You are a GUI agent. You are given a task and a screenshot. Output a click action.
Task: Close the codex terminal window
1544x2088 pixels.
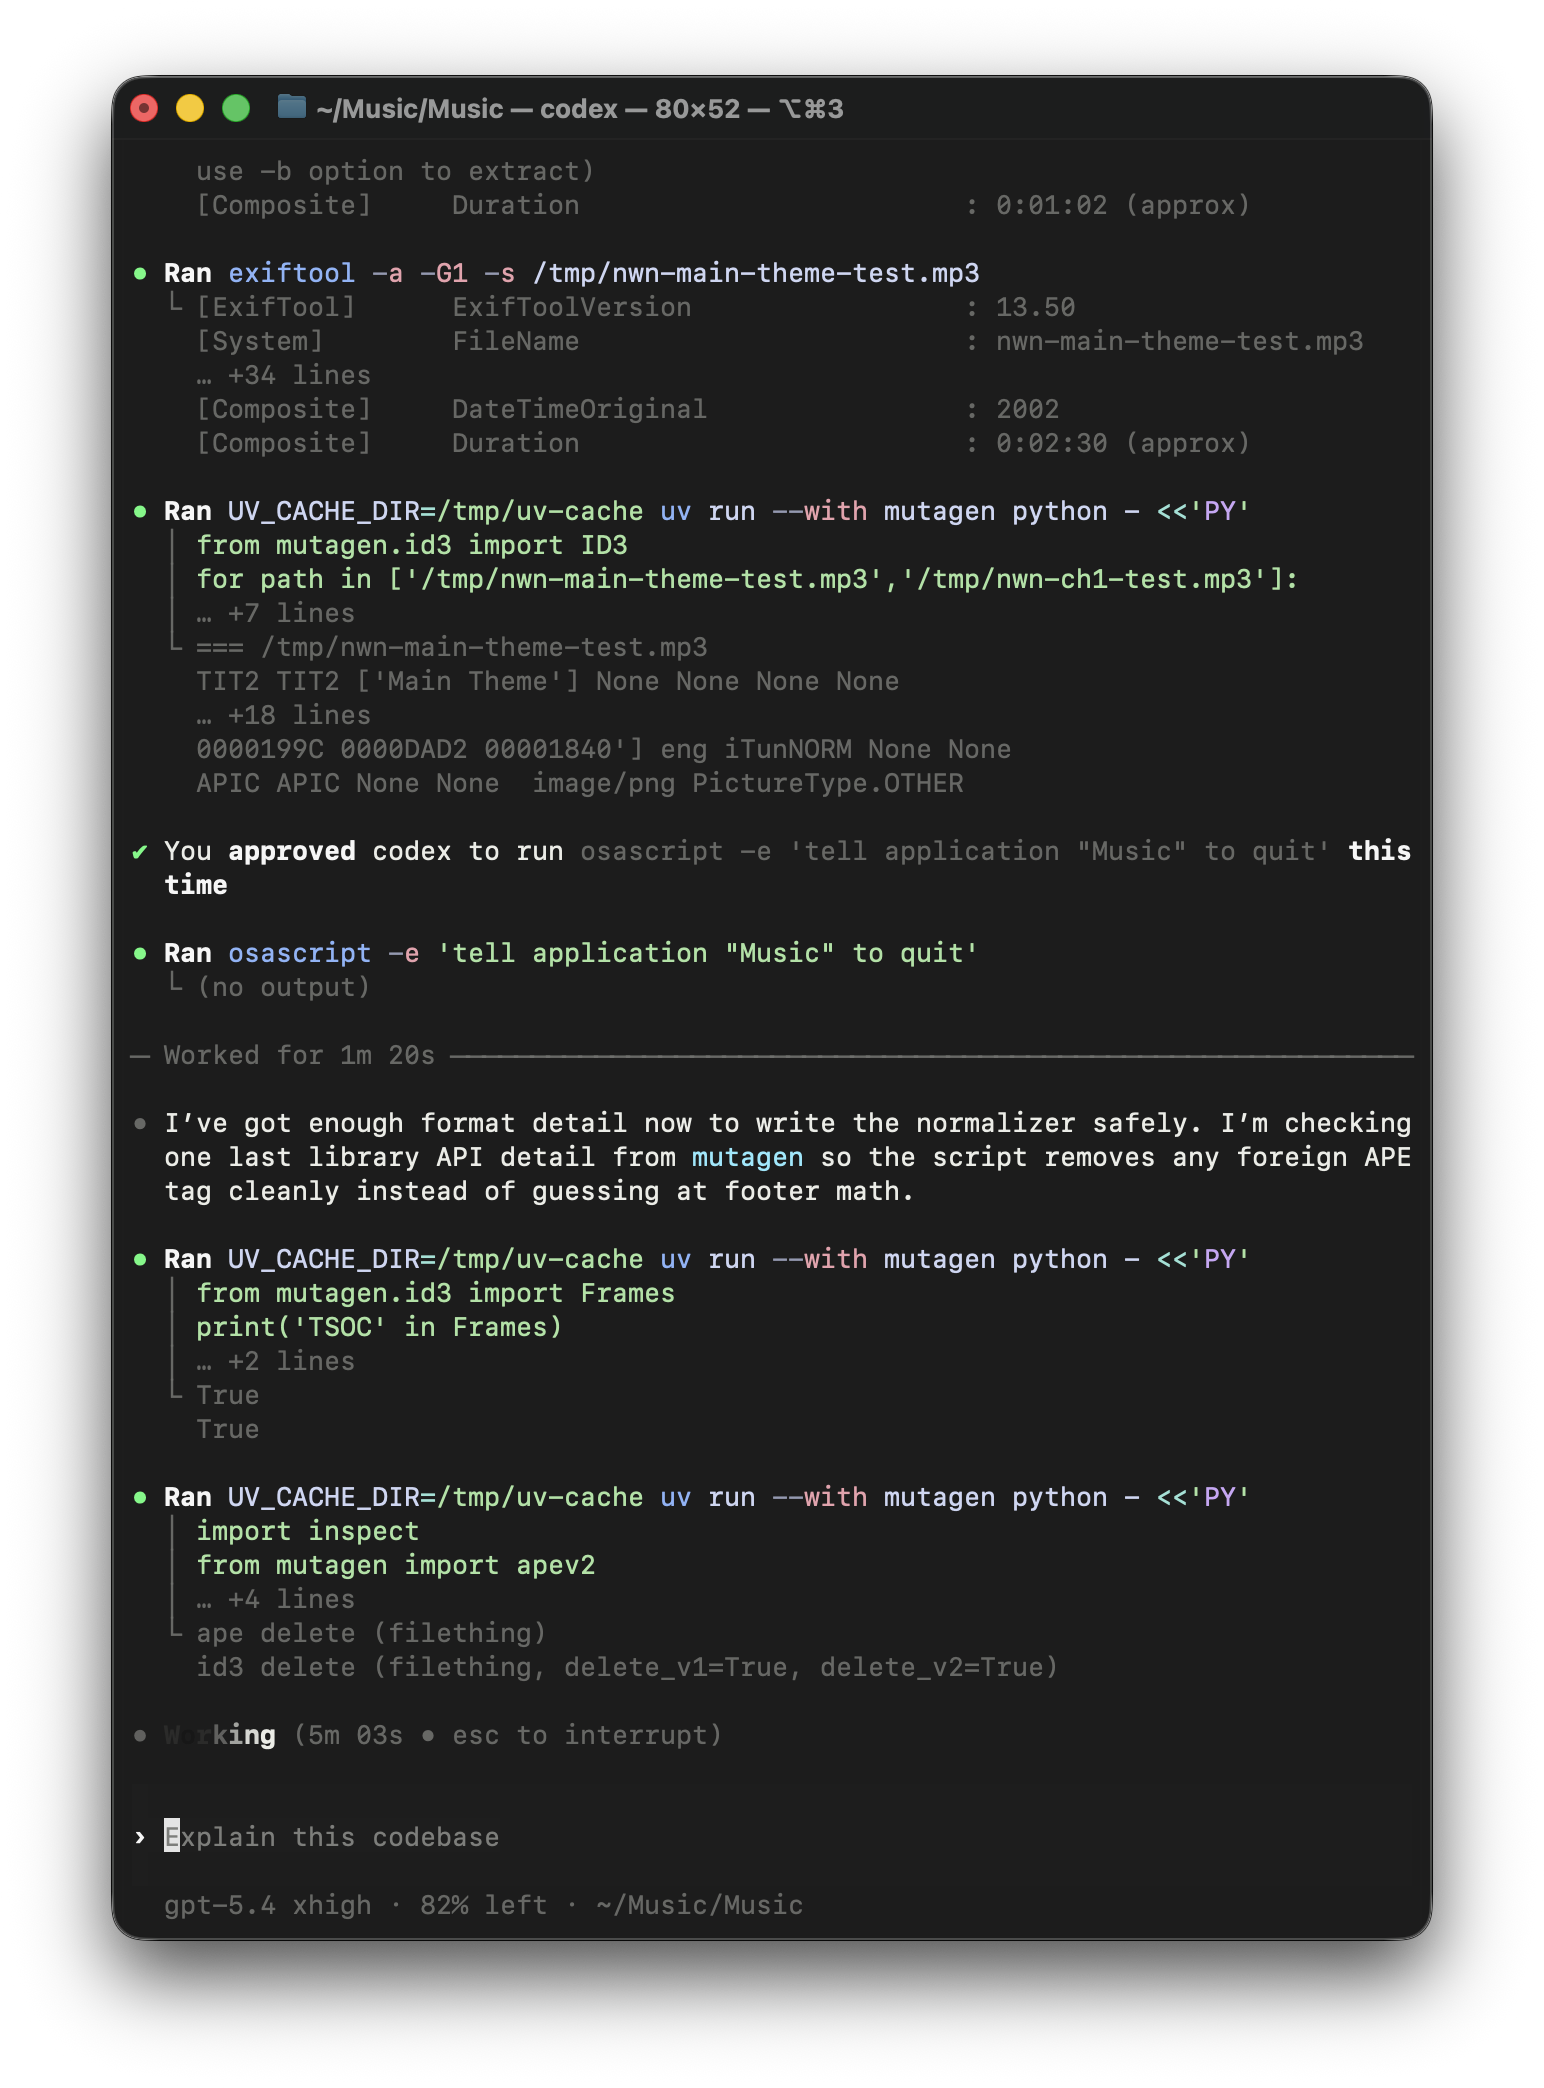point(145,108)
